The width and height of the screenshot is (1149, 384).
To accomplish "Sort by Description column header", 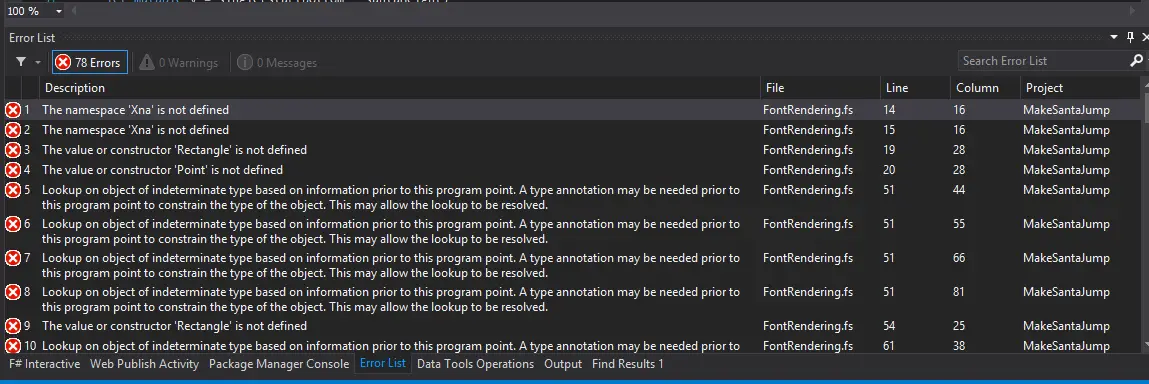I will coord(399,88).
